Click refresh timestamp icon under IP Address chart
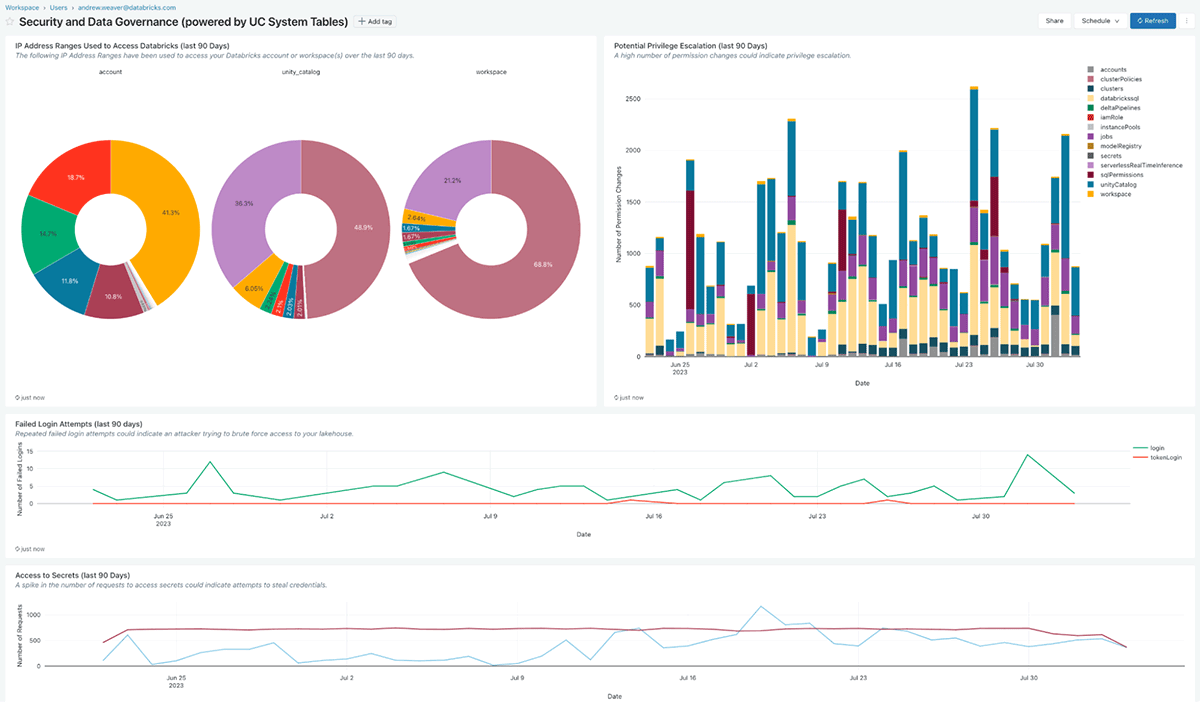Screen dimensions: 1200x702 pos(18,397)
